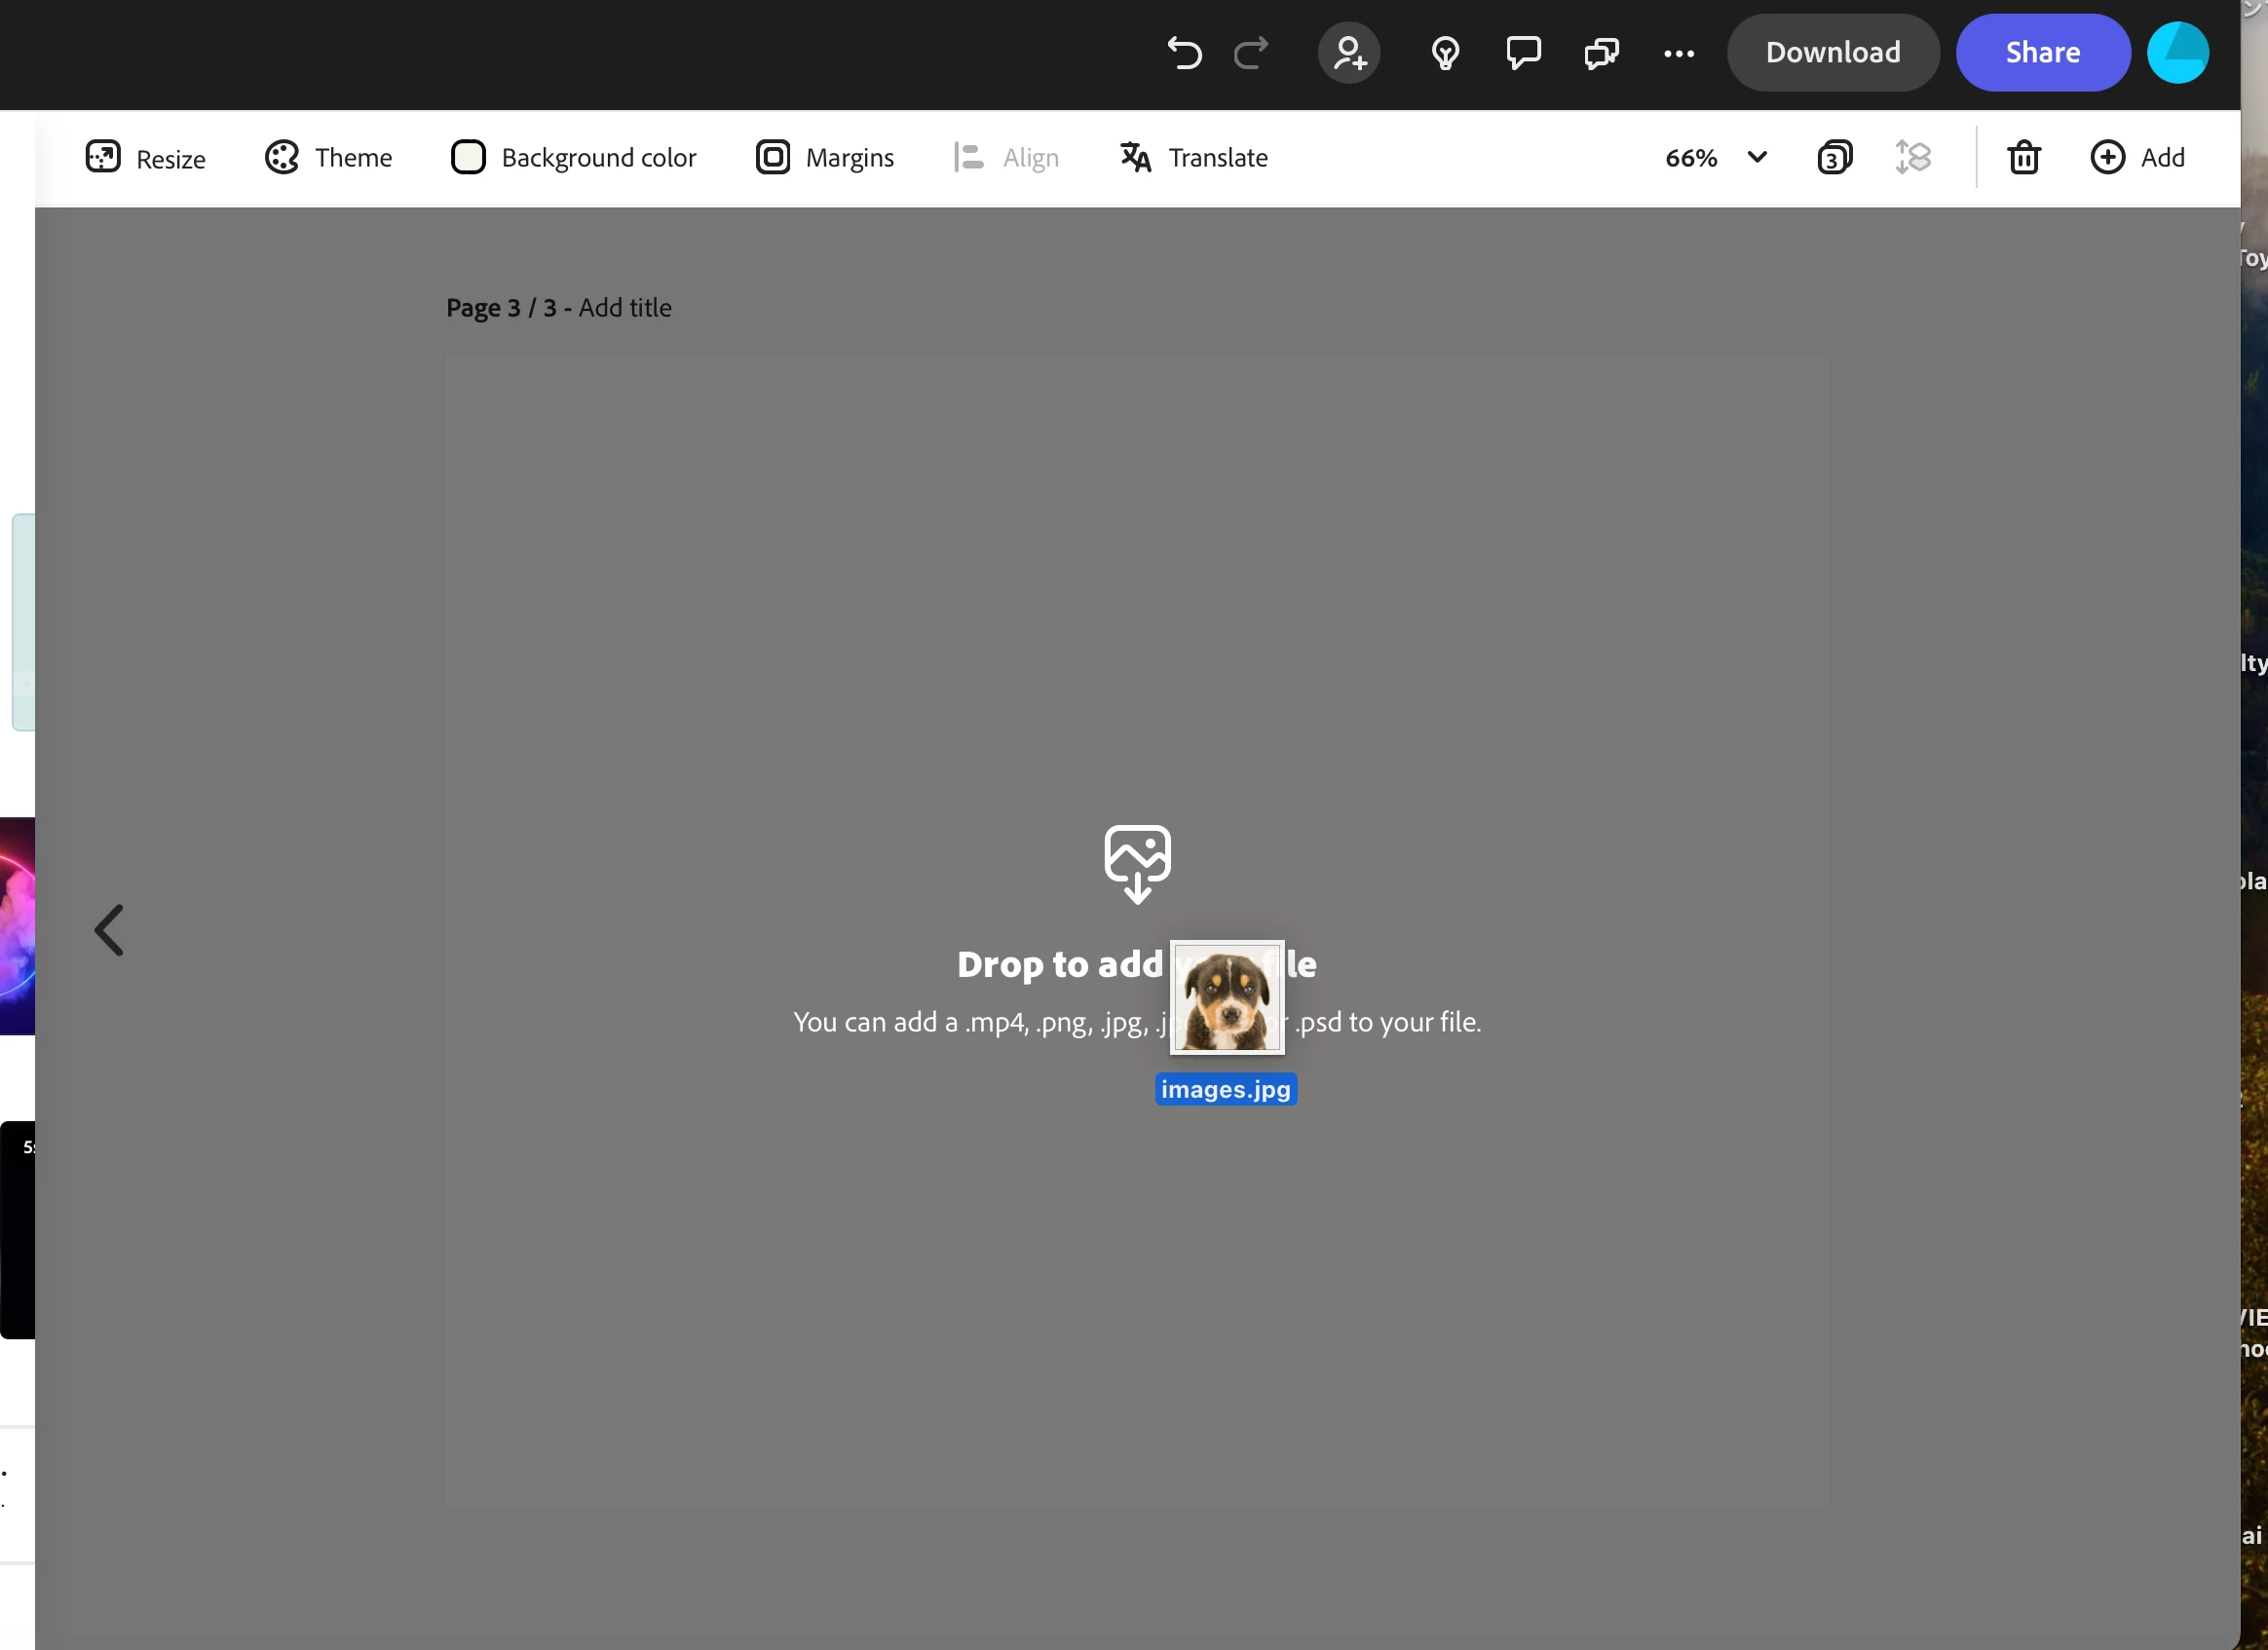This screenshot has height=1650, width=2268.
Task: Click the undo arrow icon
Action: (x=1184, y=52)
